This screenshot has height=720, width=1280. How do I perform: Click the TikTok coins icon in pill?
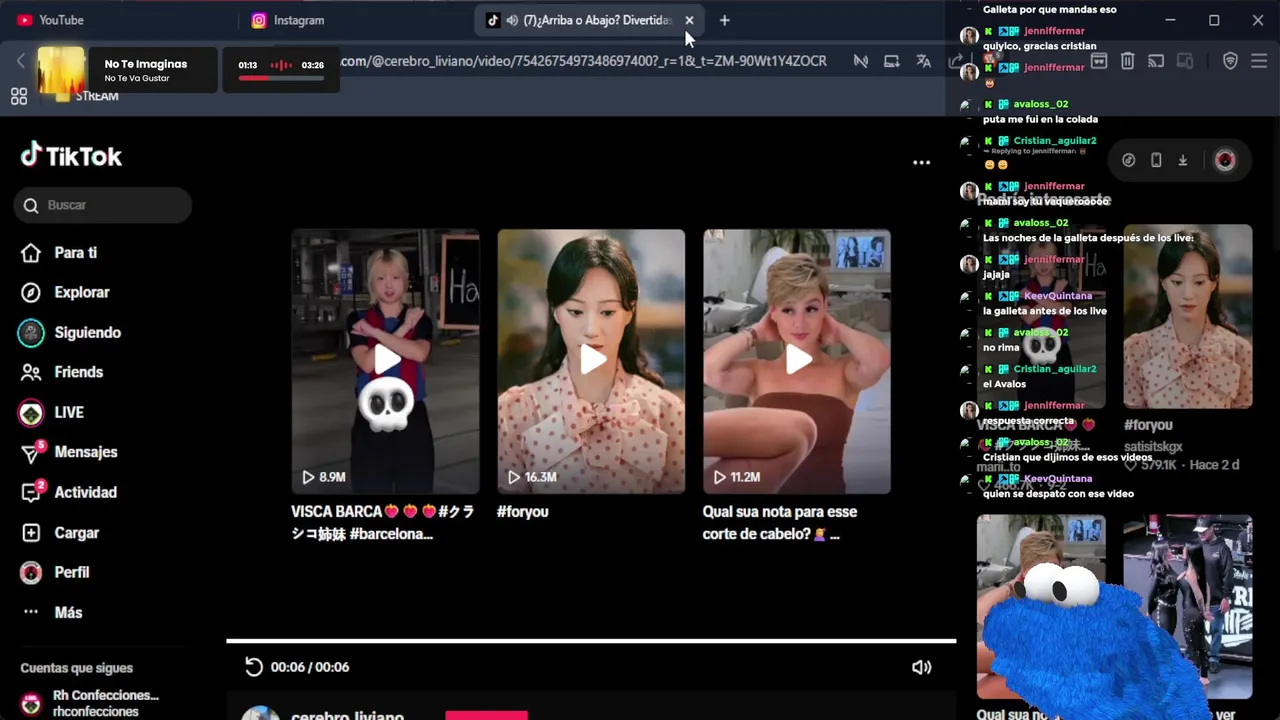1129,160
